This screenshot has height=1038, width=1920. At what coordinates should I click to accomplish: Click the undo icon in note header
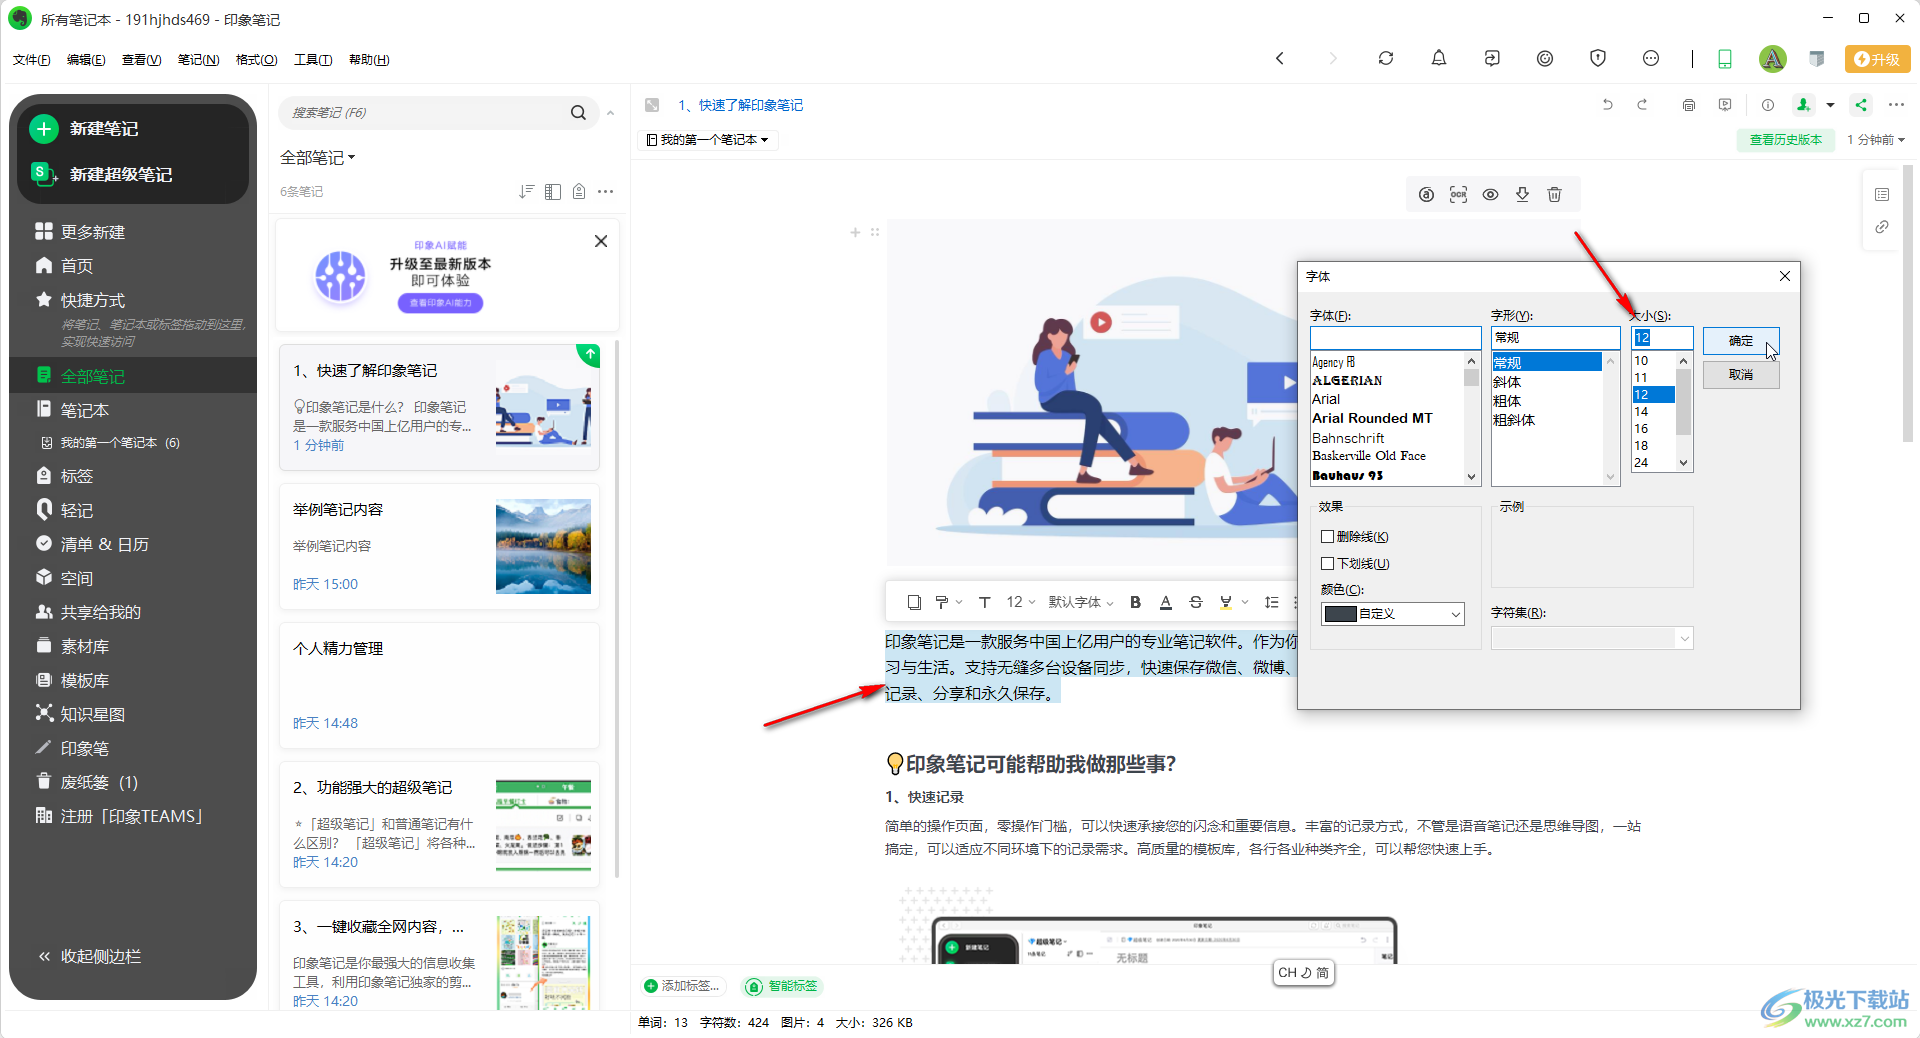[1607, 105]
